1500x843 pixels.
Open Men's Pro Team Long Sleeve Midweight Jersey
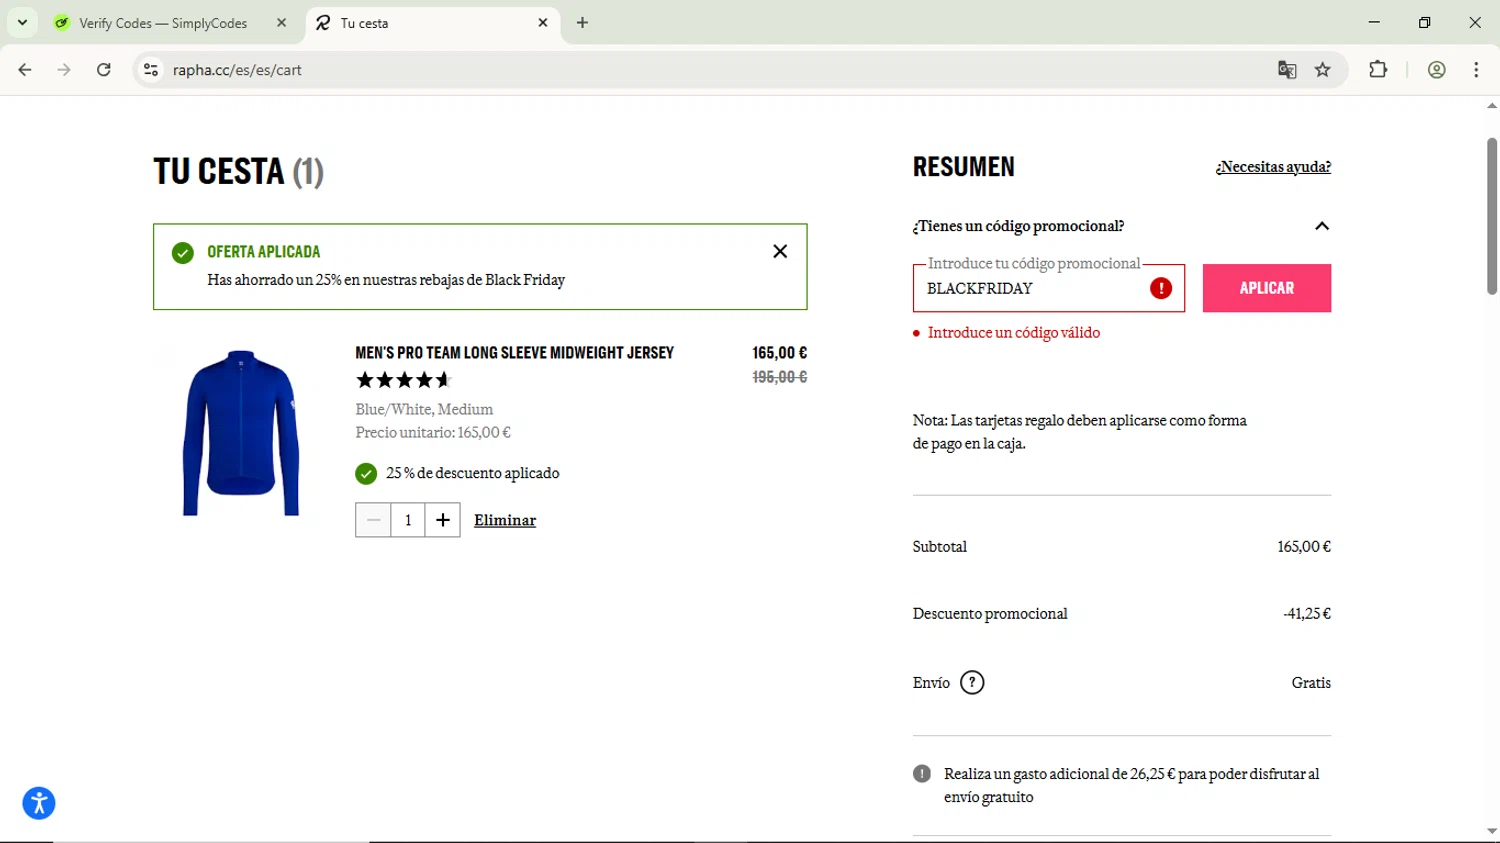click(514, 353)
